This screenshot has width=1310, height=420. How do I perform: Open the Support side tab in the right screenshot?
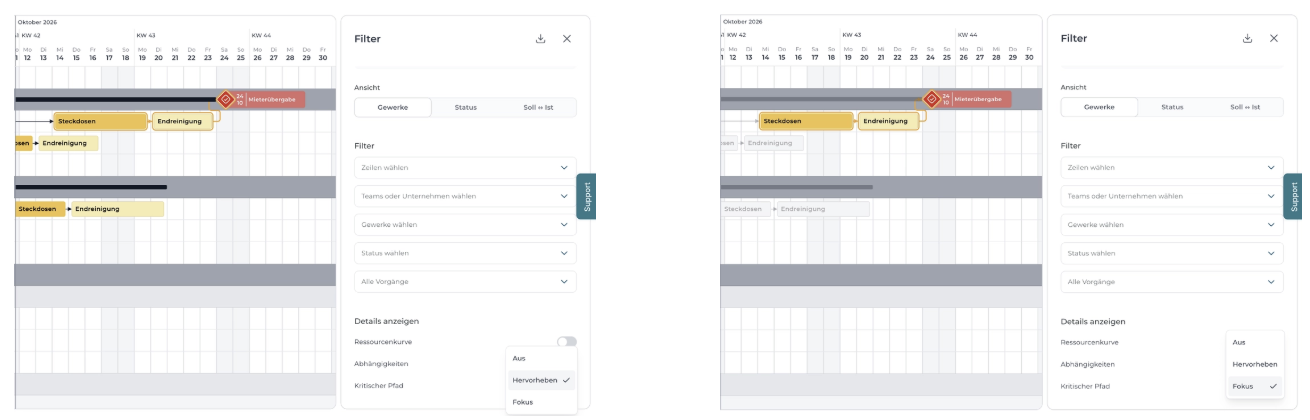tap(1294, 196)
